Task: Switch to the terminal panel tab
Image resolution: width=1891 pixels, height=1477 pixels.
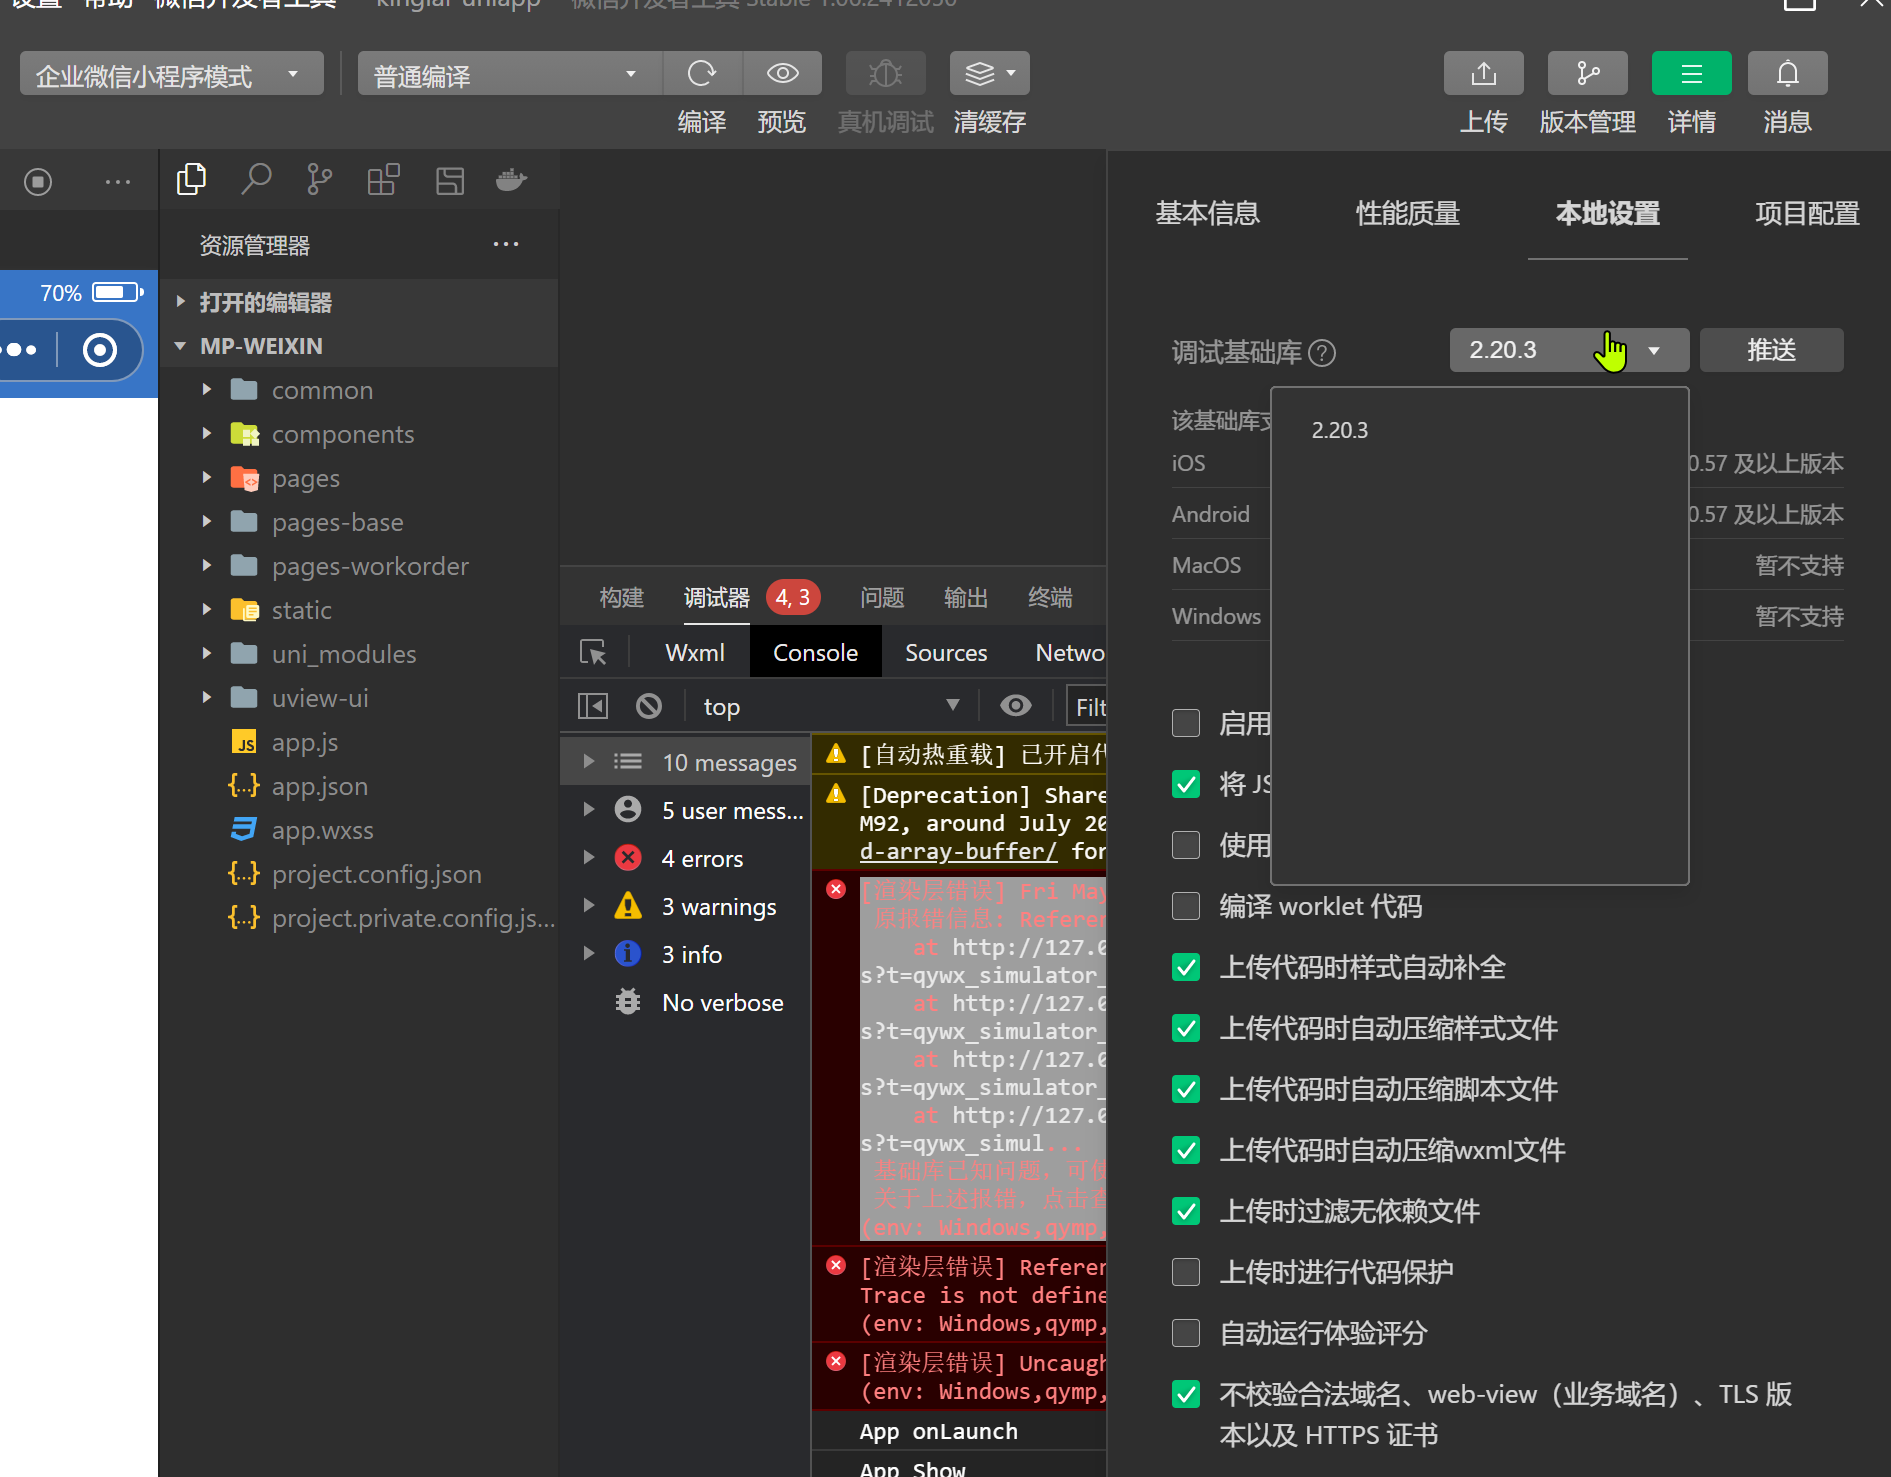Action: 1050,598
